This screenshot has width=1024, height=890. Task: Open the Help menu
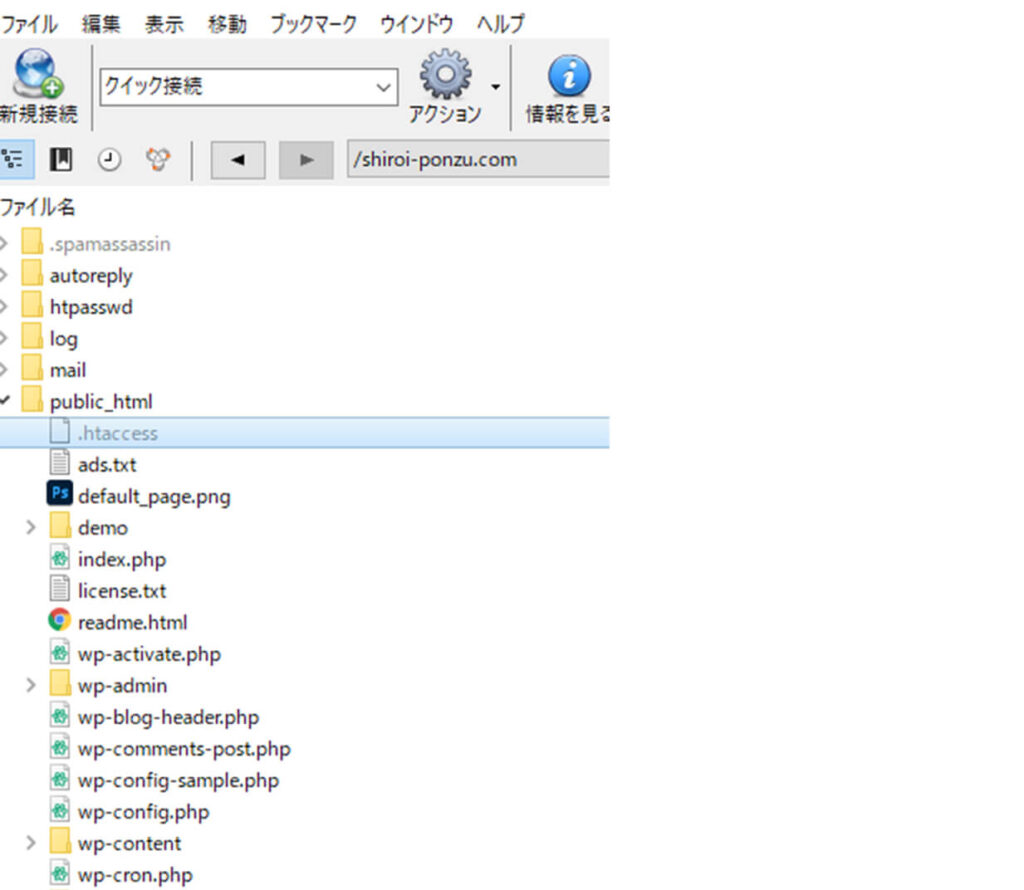[x=500, y=24]
